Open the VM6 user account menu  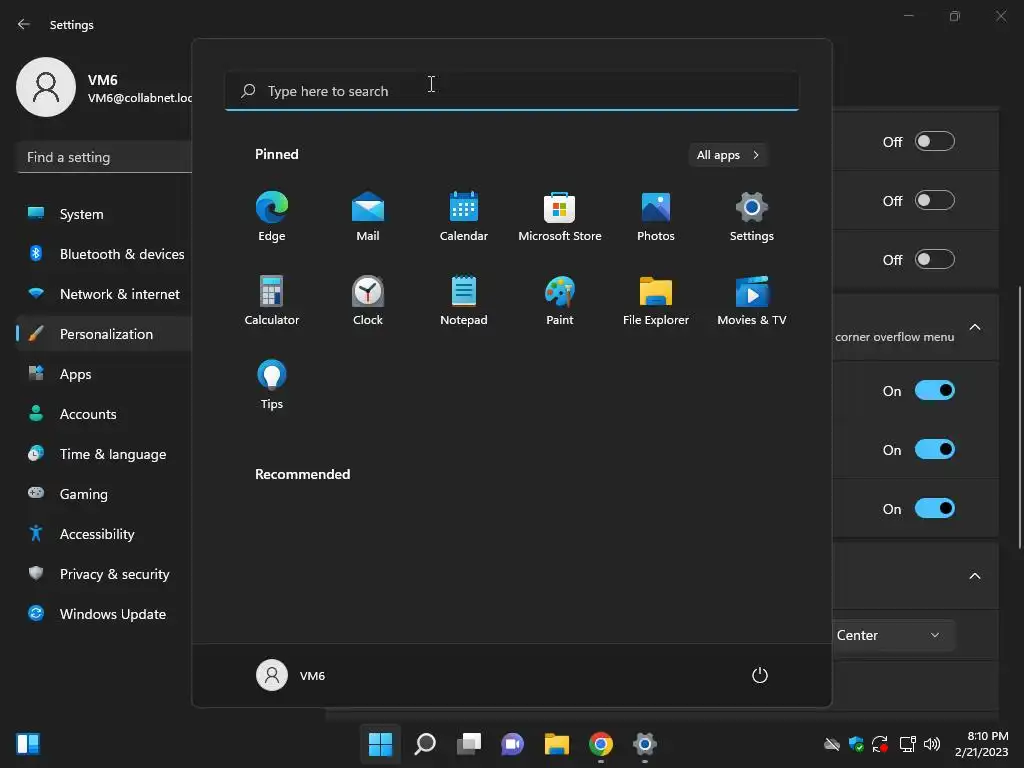[x=291, y=675]
